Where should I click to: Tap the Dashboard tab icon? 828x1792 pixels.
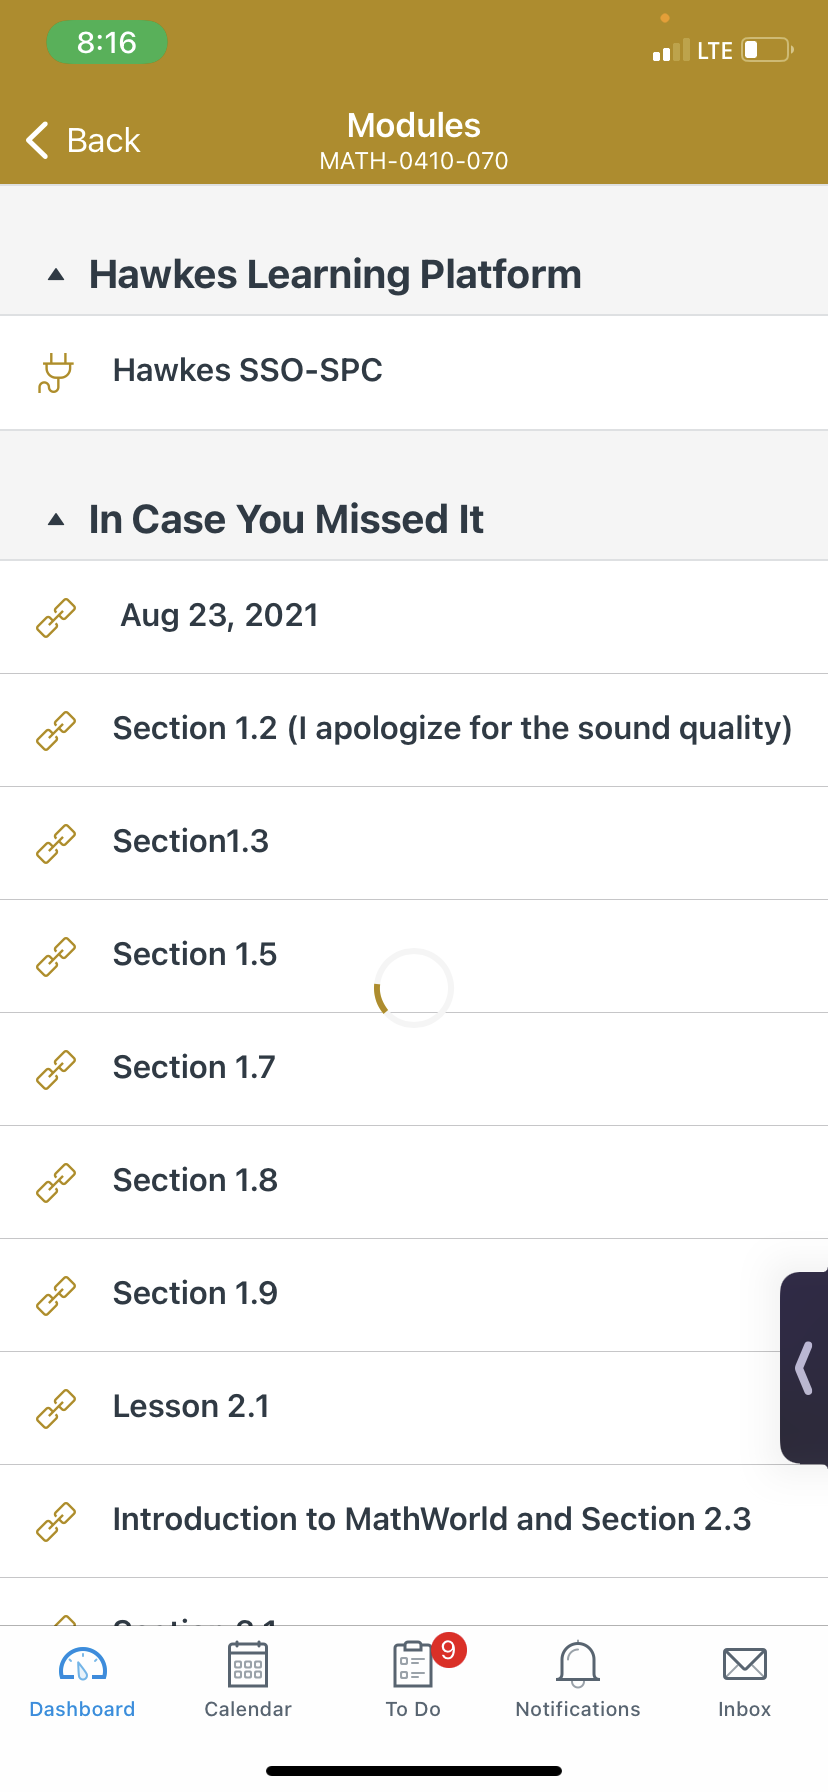tap(83, 1665)
